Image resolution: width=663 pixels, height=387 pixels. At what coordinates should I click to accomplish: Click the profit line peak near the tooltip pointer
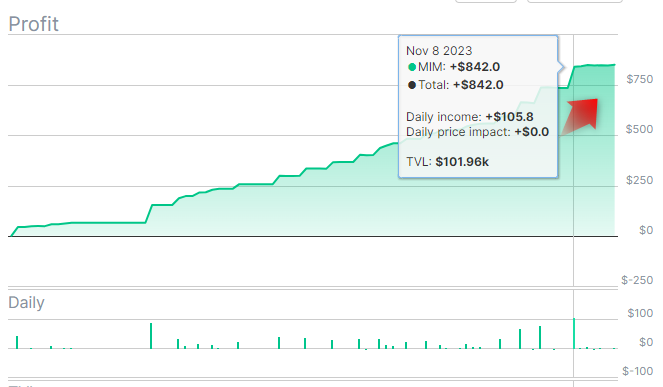click(x=574, y=67)
